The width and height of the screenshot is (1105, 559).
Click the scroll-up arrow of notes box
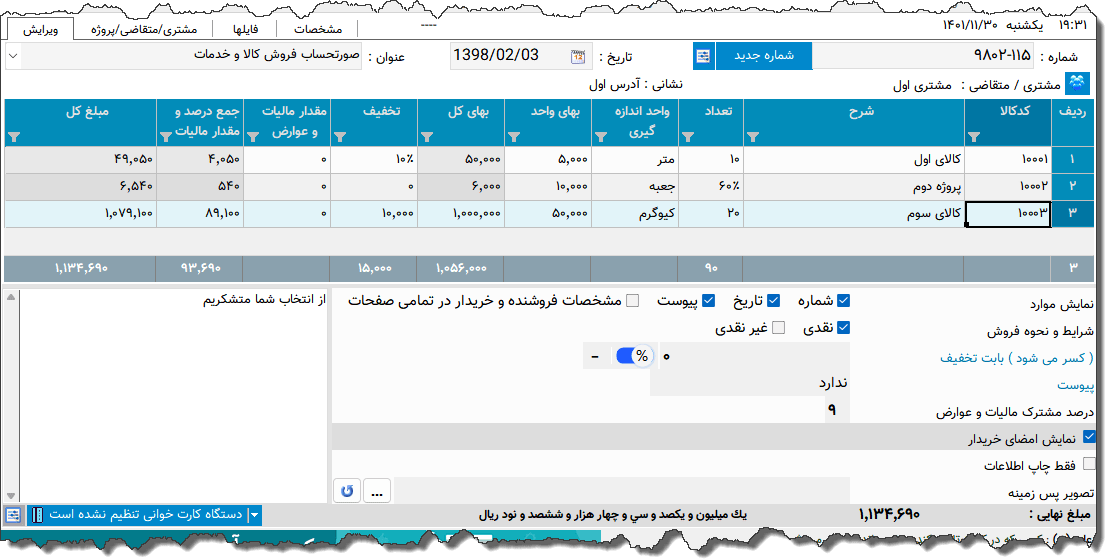point(11,297)
